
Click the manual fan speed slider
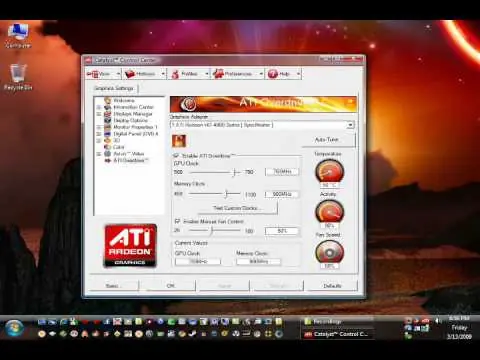[211, 230]
